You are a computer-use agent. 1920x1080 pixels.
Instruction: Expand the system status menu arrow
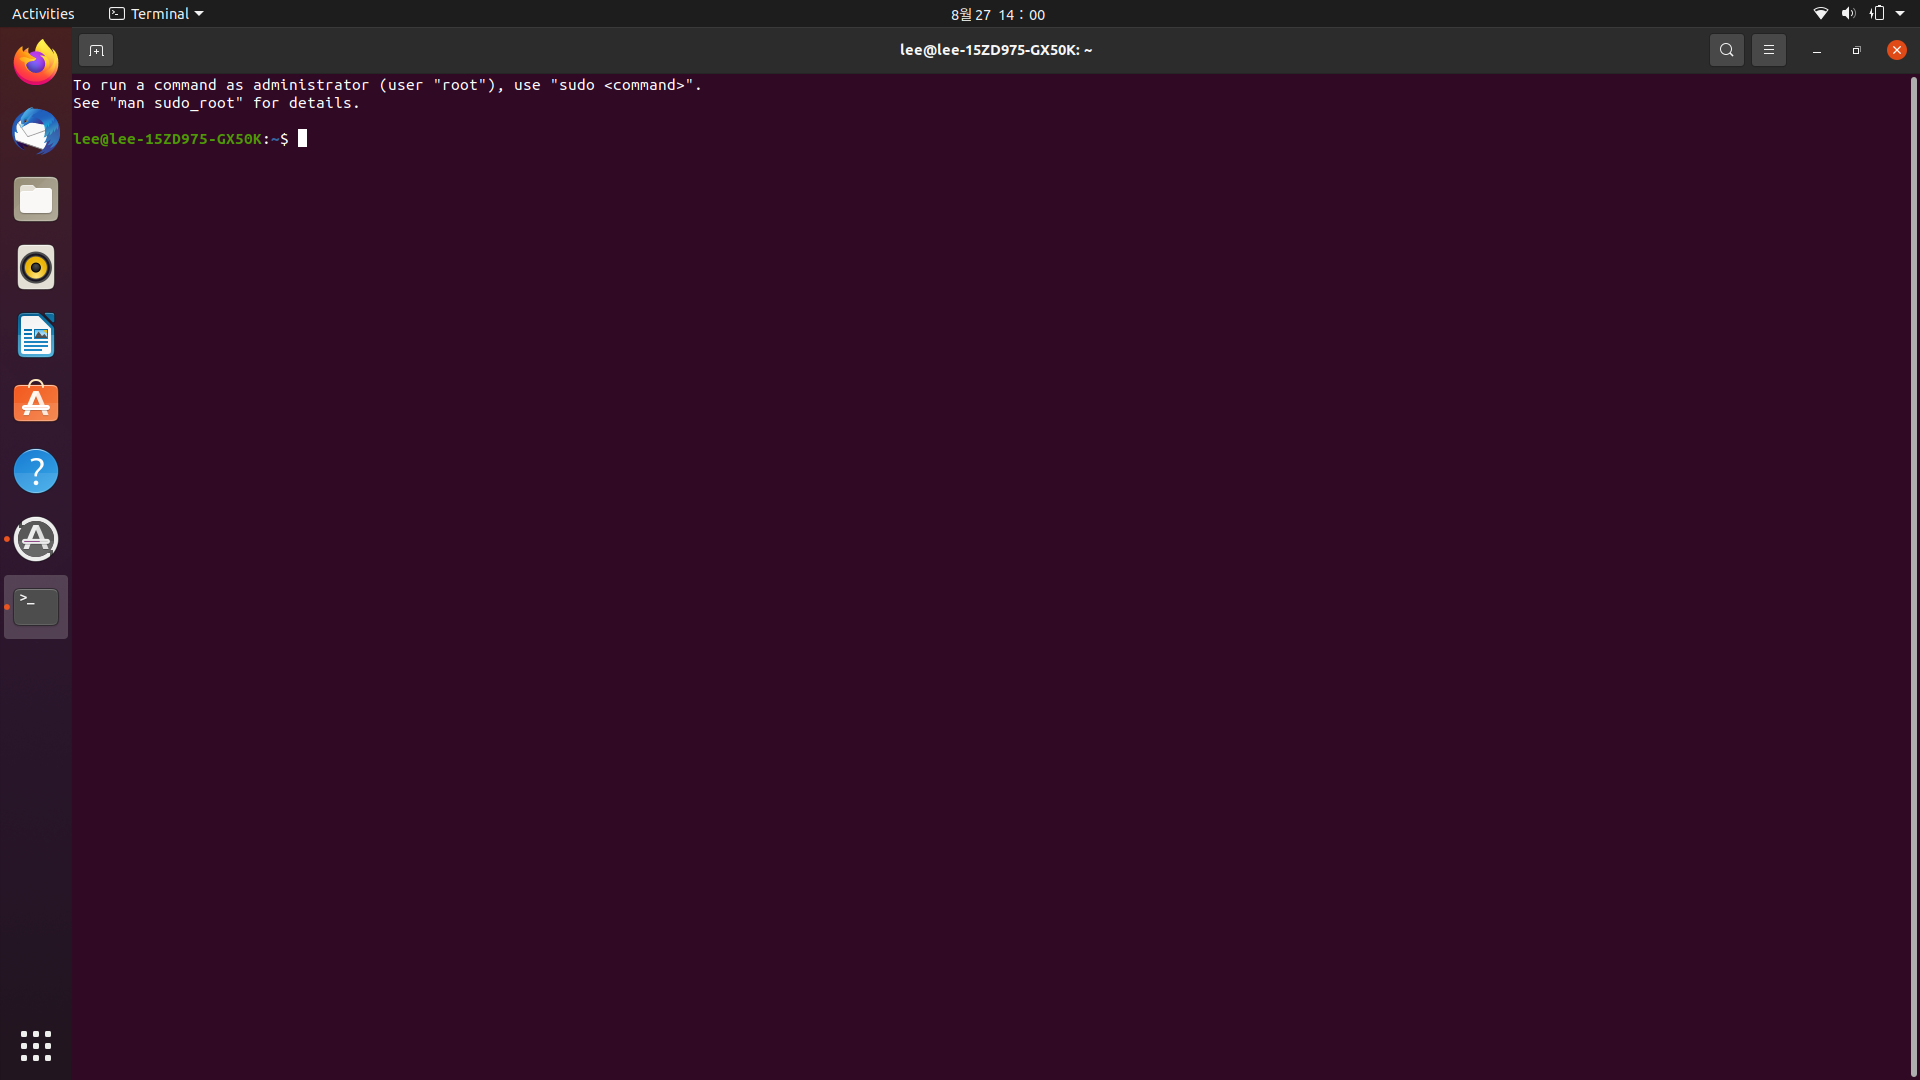[1900, 14]
